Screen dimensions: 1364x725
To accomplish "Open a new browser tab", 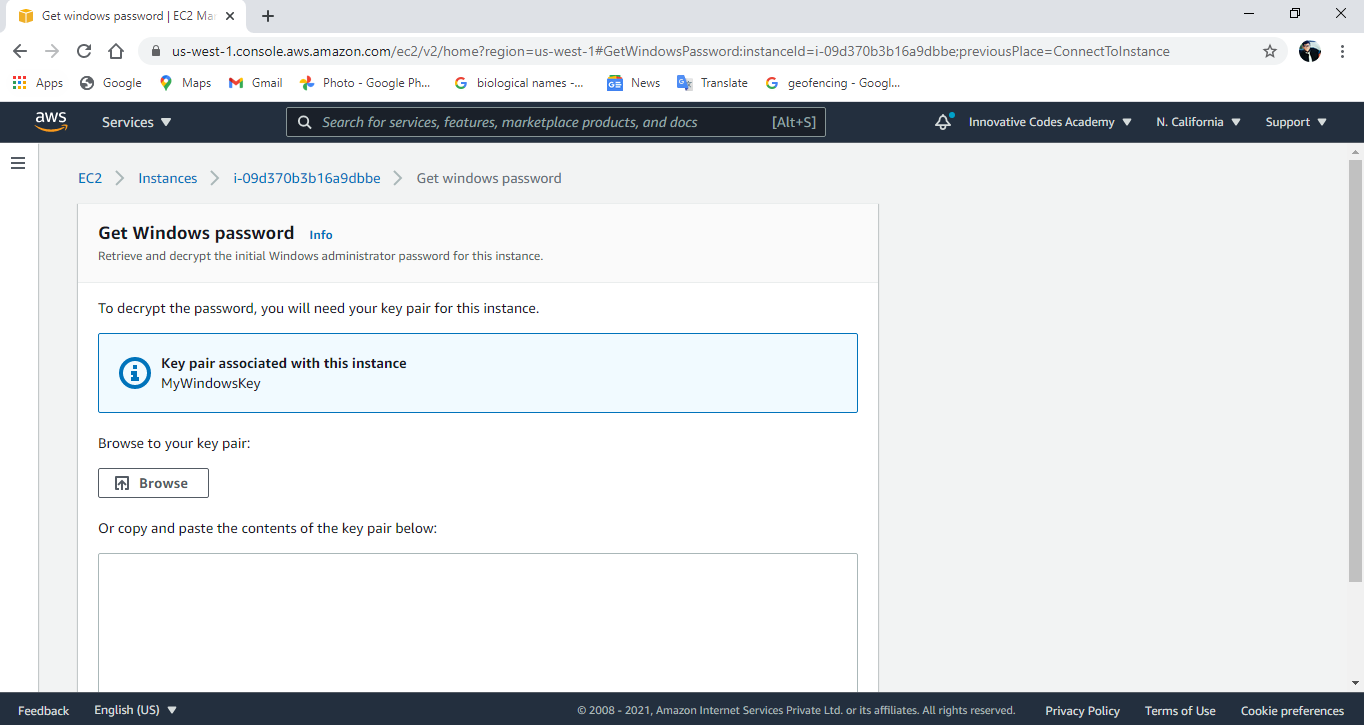I will click(x=268, y=16).
